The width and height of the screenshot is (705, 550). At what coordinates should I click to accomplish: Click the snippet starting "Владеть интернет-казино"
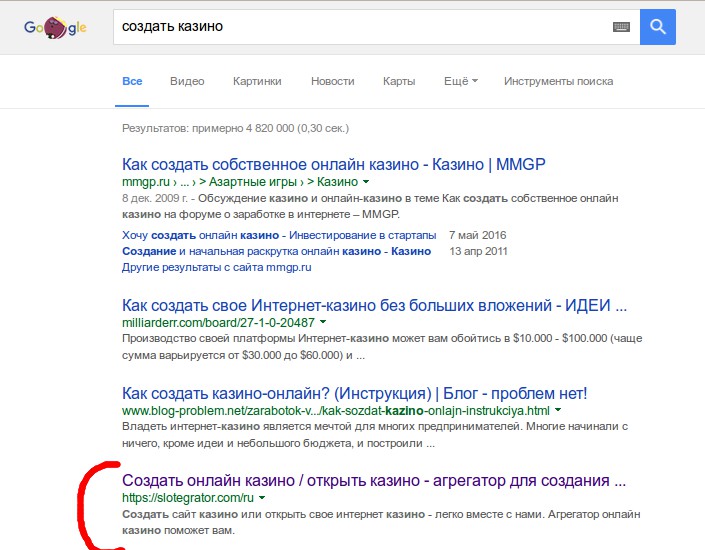click(375, 435)
